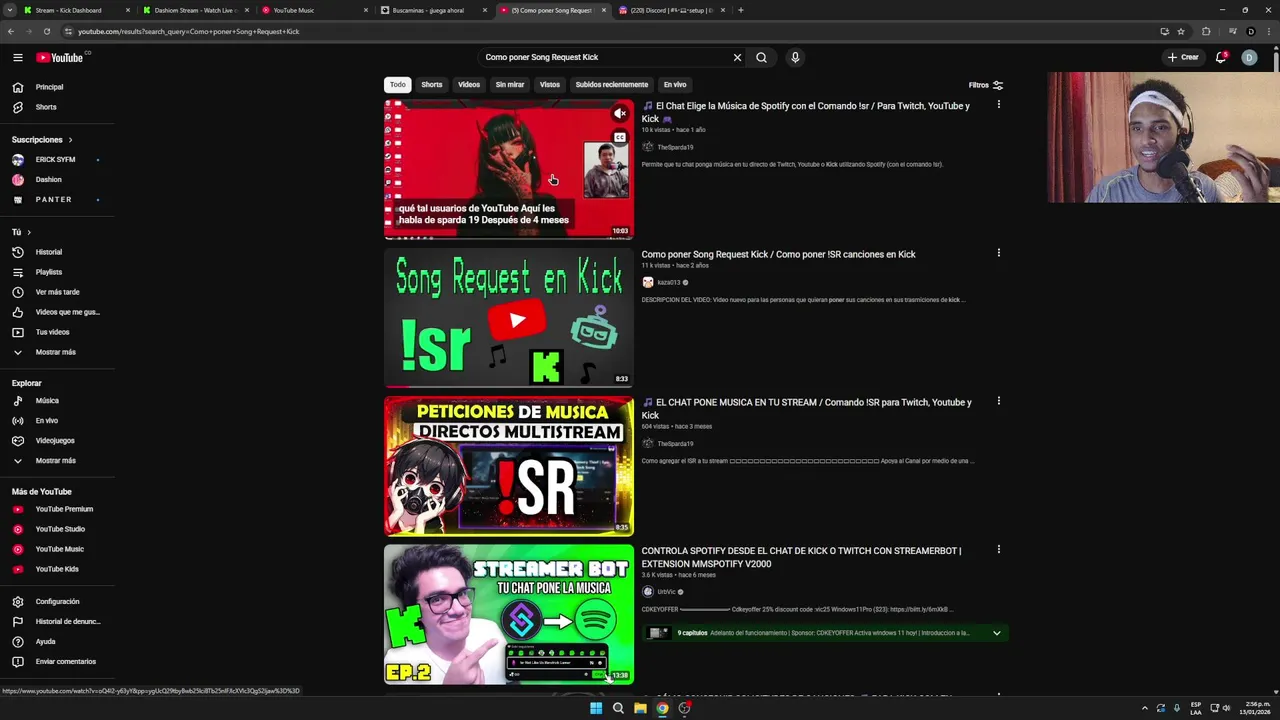Select the Videos filter chip
Image resolution: width=1280 pixels, height=720 pixels.
[469, 85]
